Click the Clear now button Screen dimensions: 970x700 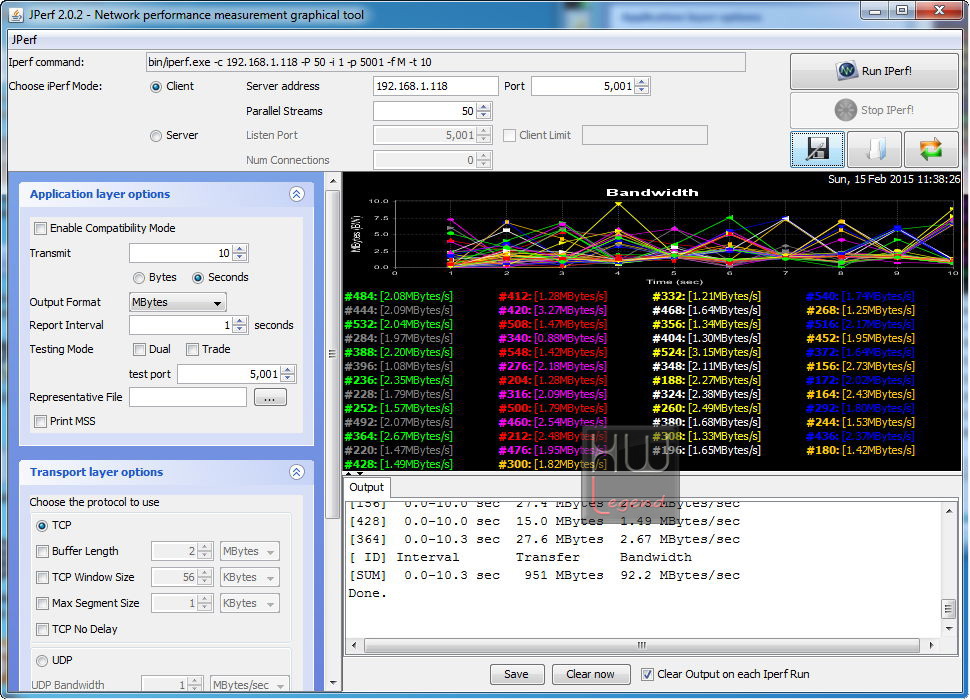tap(591, 674)
